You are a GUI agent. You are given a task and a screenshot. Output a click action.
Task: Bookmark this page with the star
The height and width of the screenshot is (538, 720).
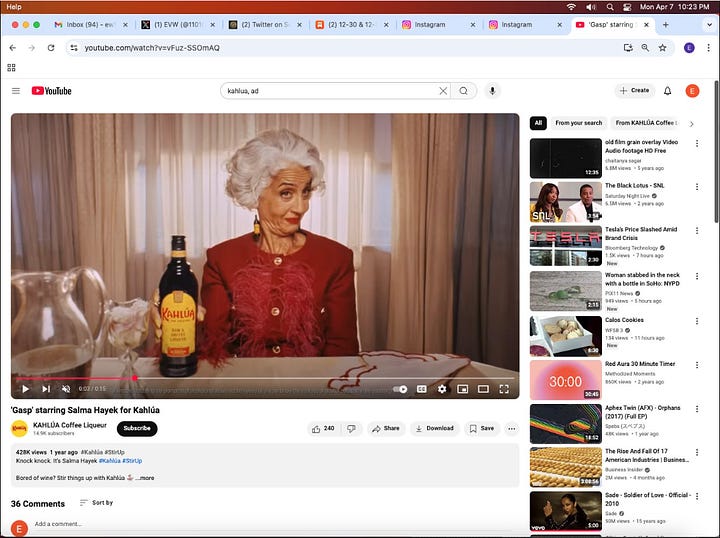pyautogui.click(x=663, y=48)
